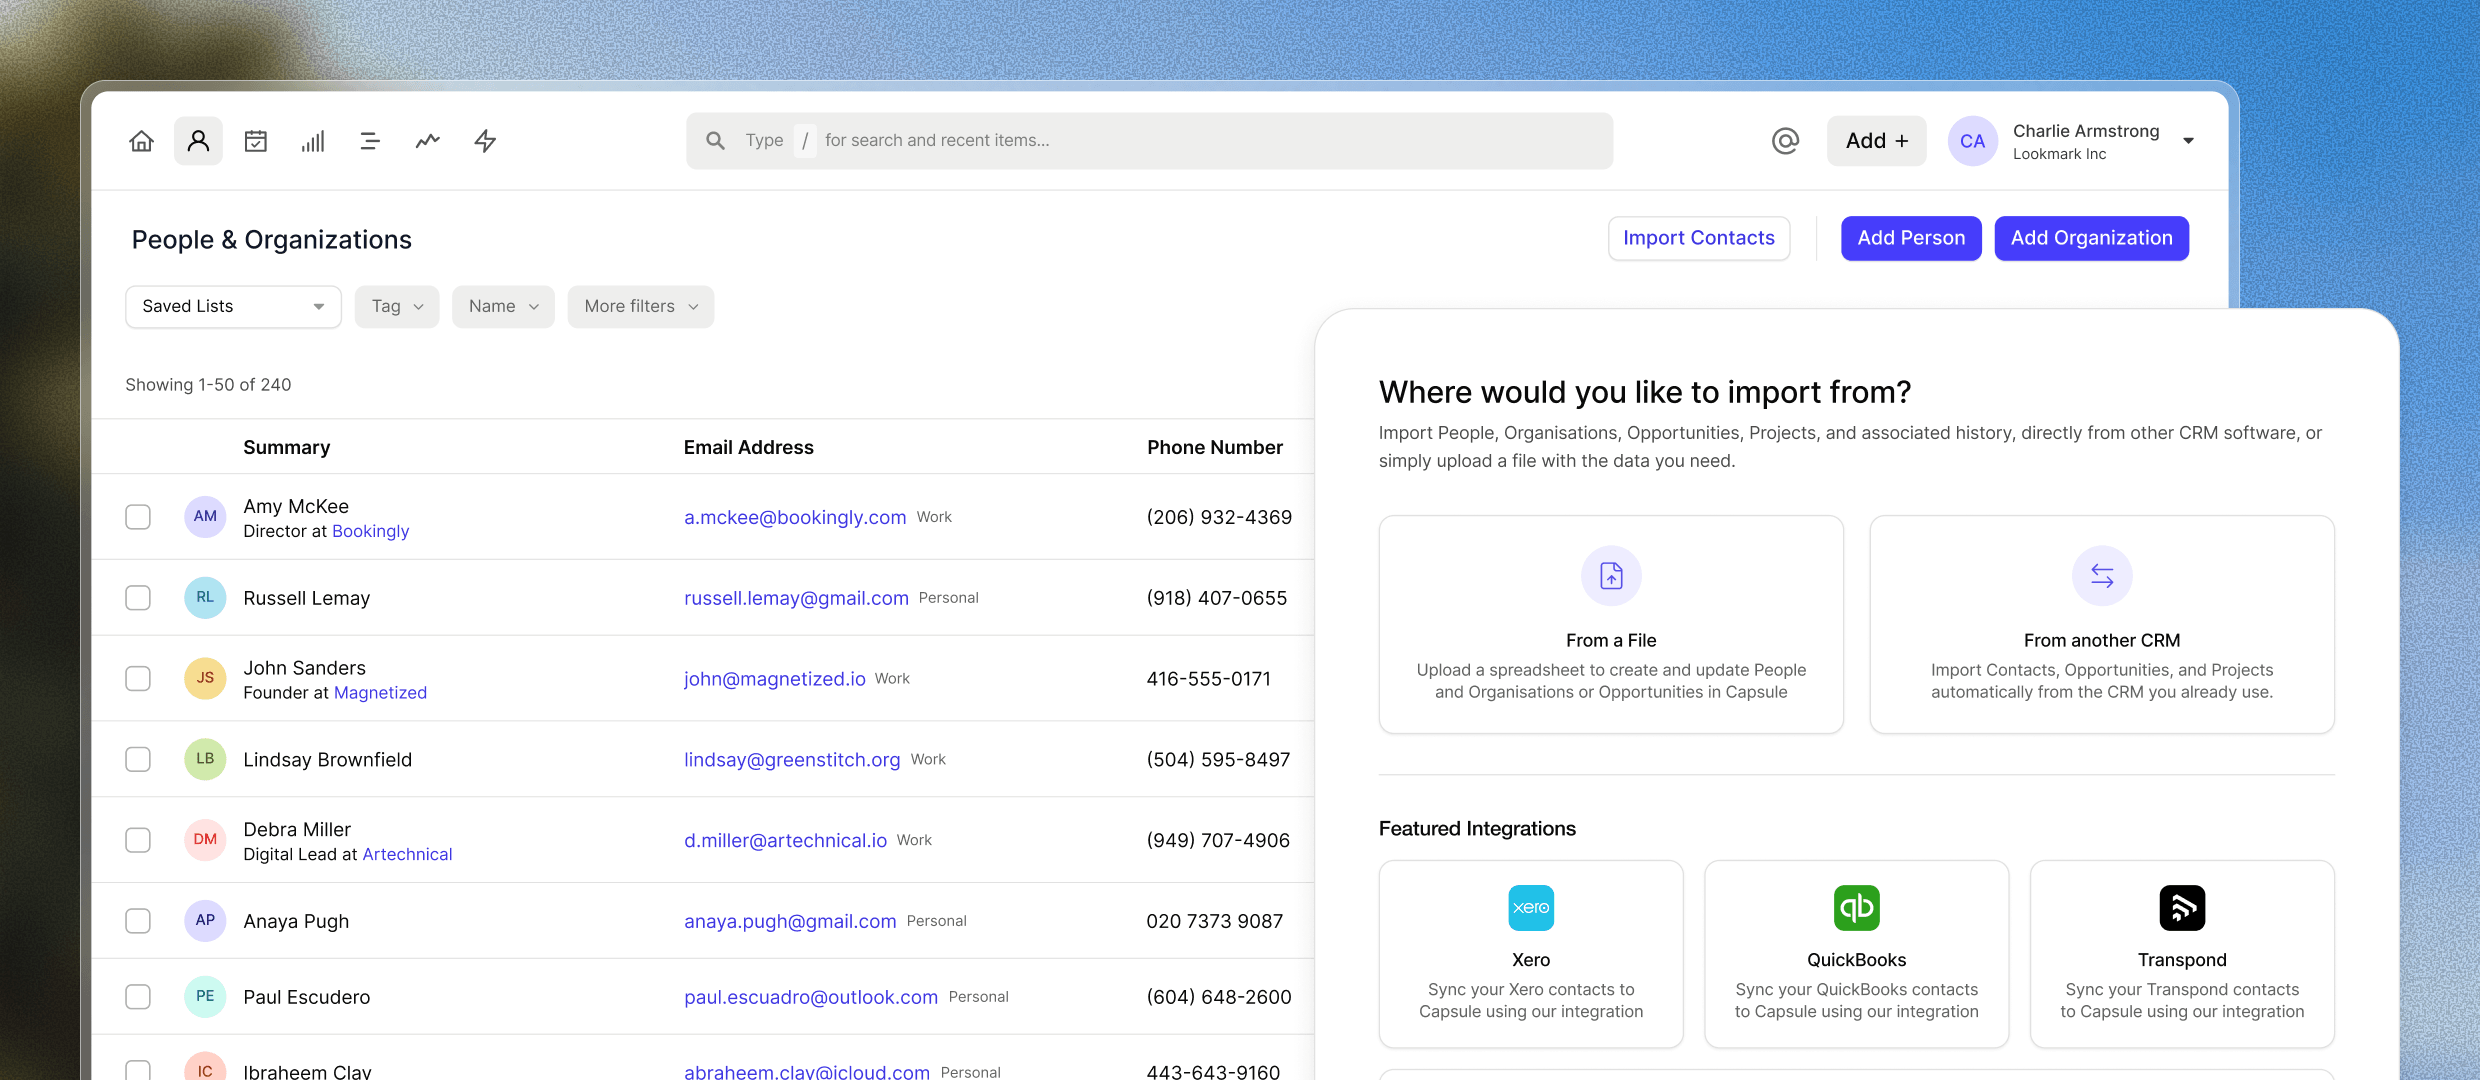Click the Projects list icon
Screen dimensions: 2480x1080
pos(370,141)
